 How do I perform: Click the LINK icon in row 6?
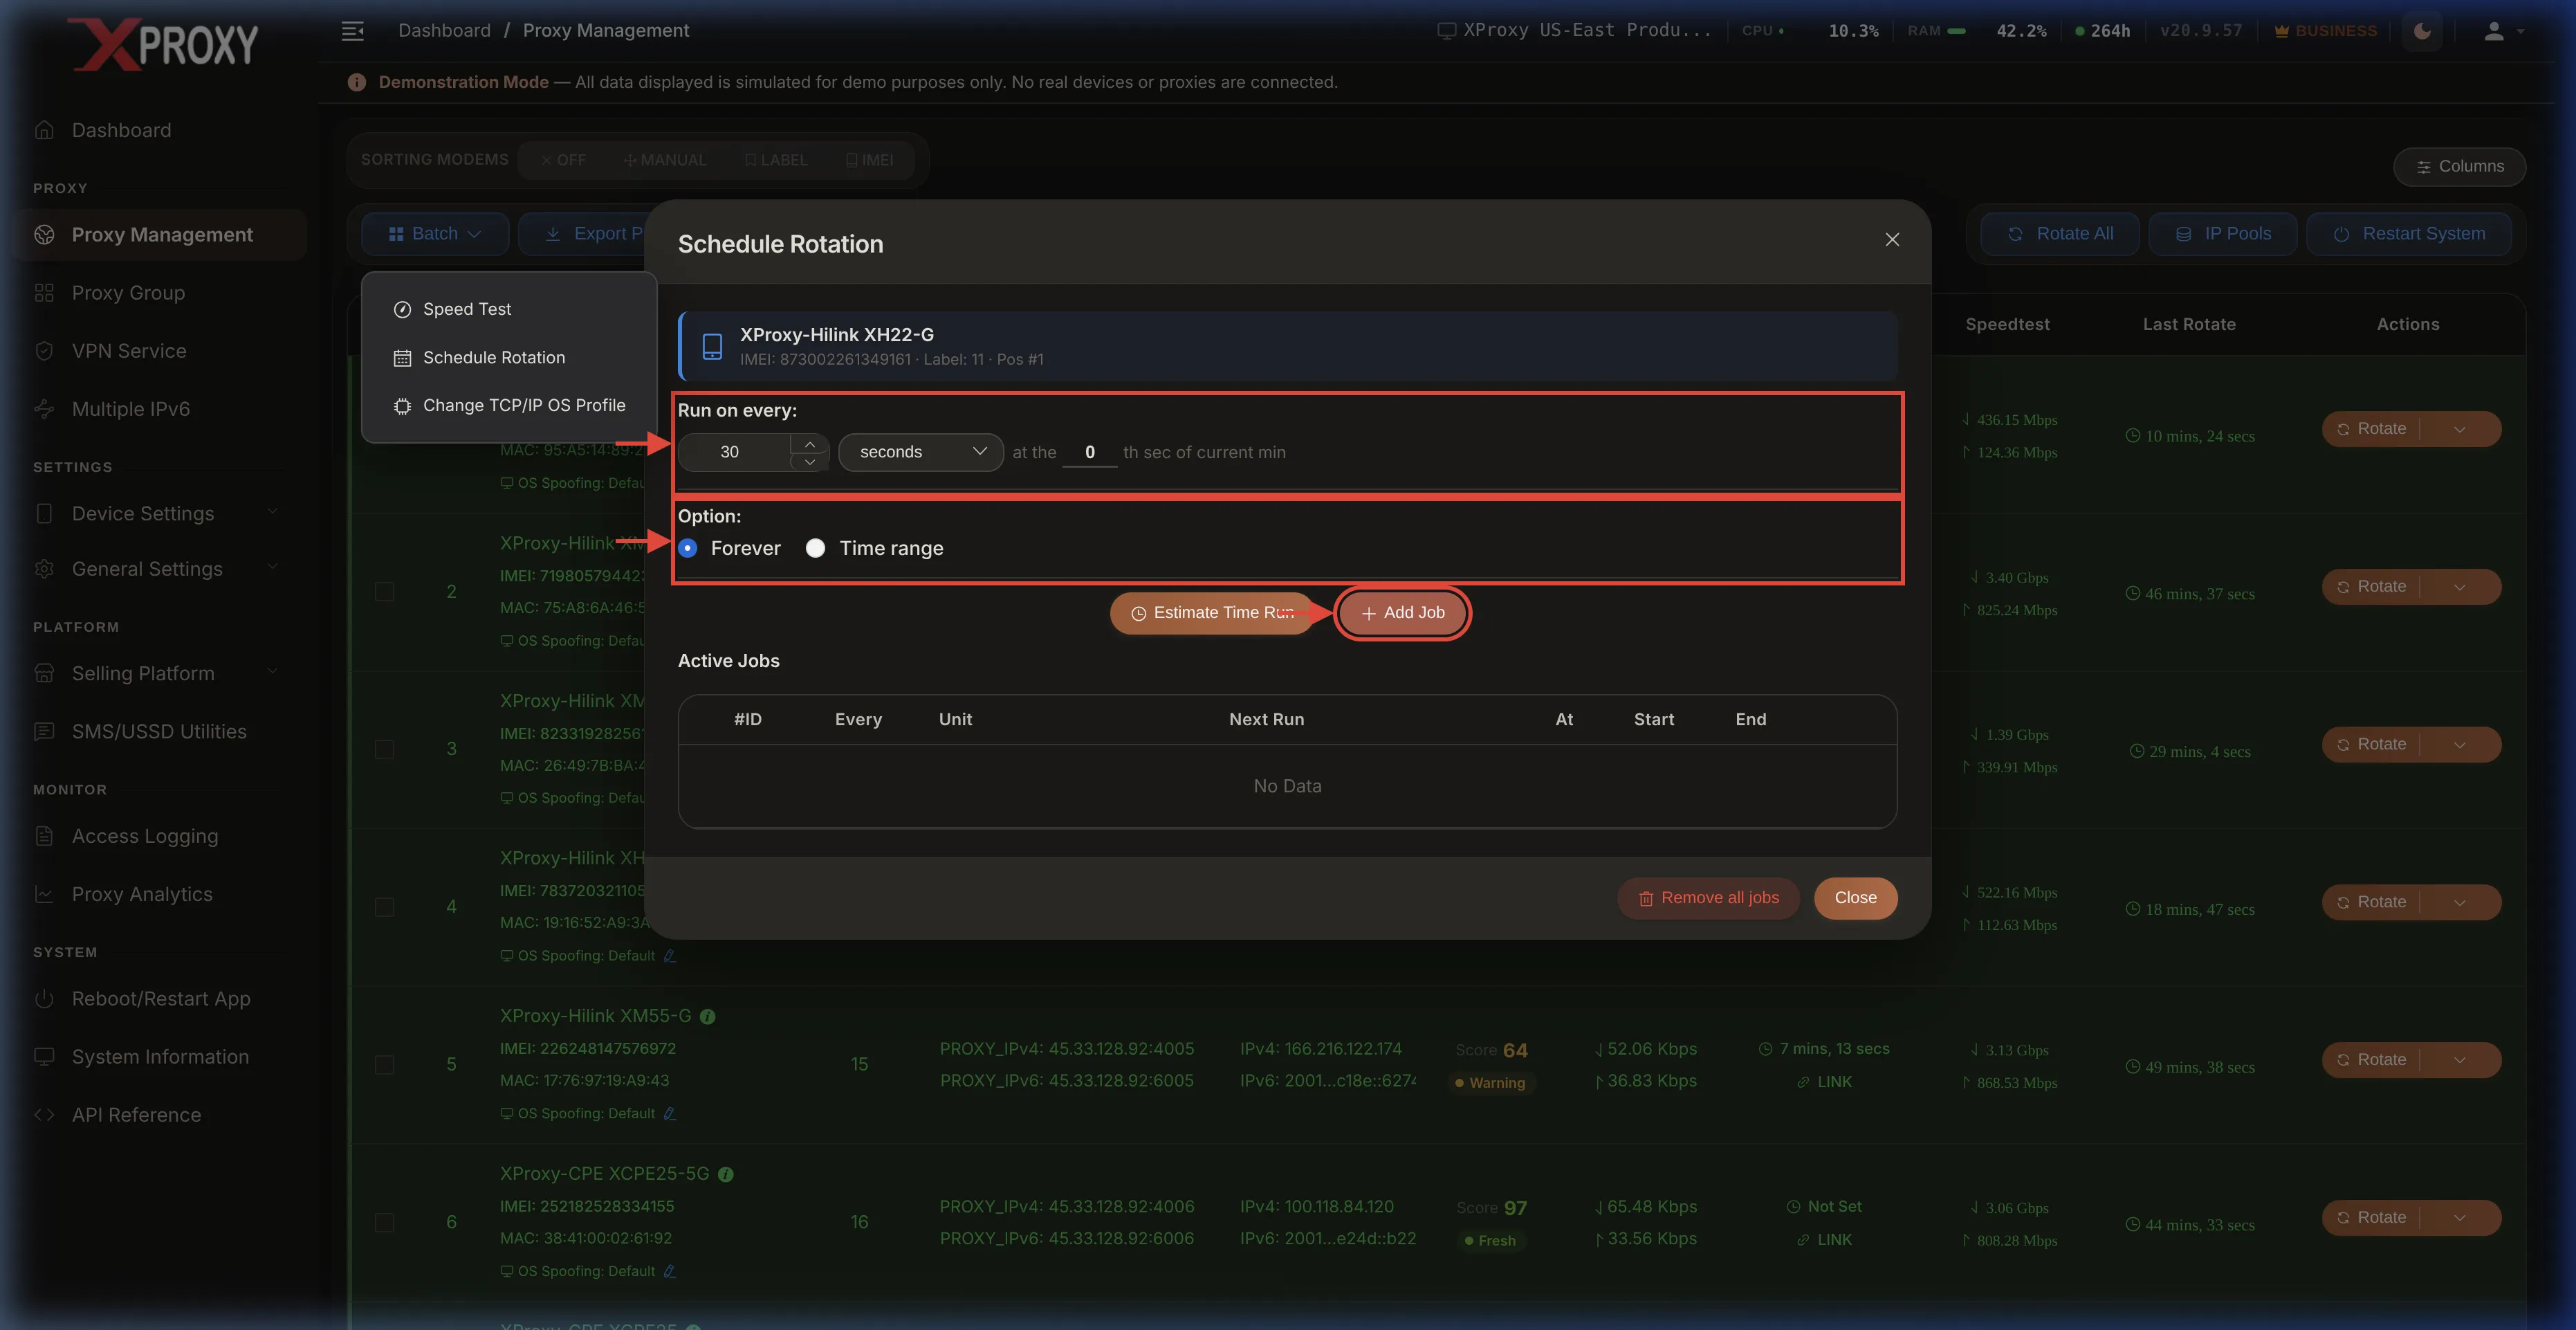[1824, 1240]
